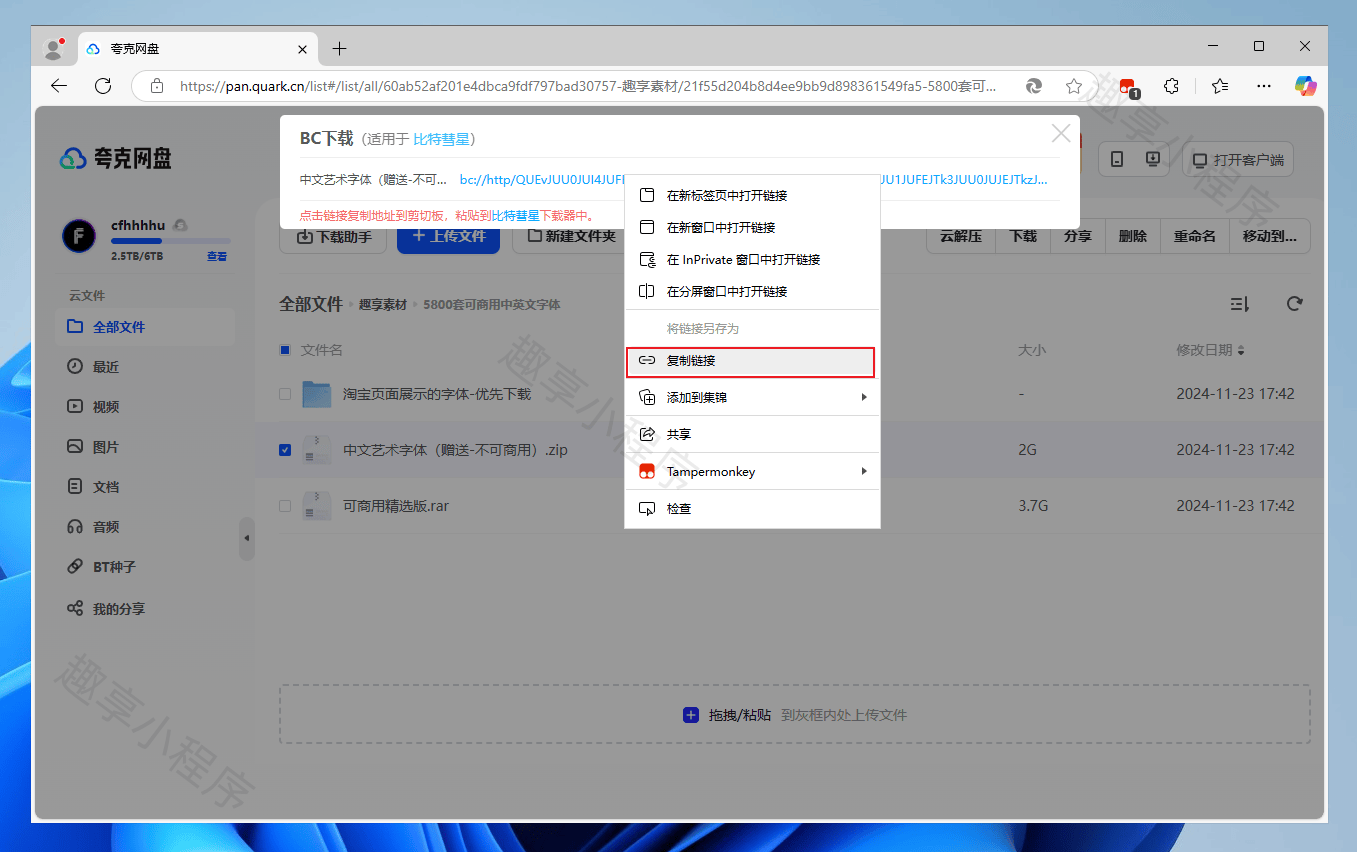Uncheck the 中文艺术字体 zip file checkbox
This screenshot has height=852, width=1357.
[285, 450]
